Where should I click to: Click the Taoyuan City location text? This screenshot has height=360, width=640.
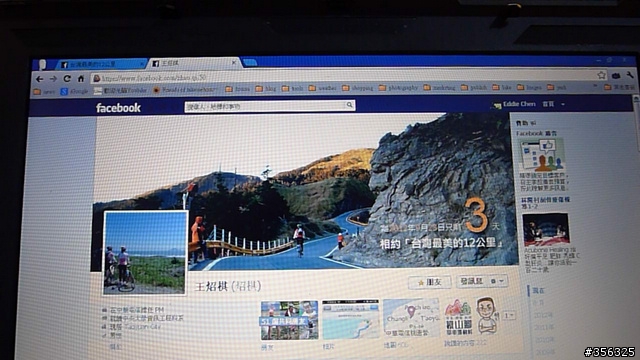coord(143,327)
